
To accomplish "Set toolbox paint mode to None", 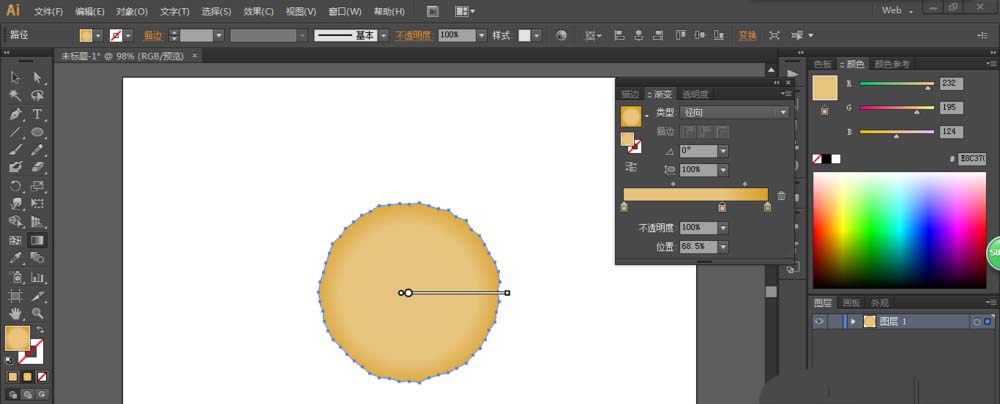I will (42, 377).
